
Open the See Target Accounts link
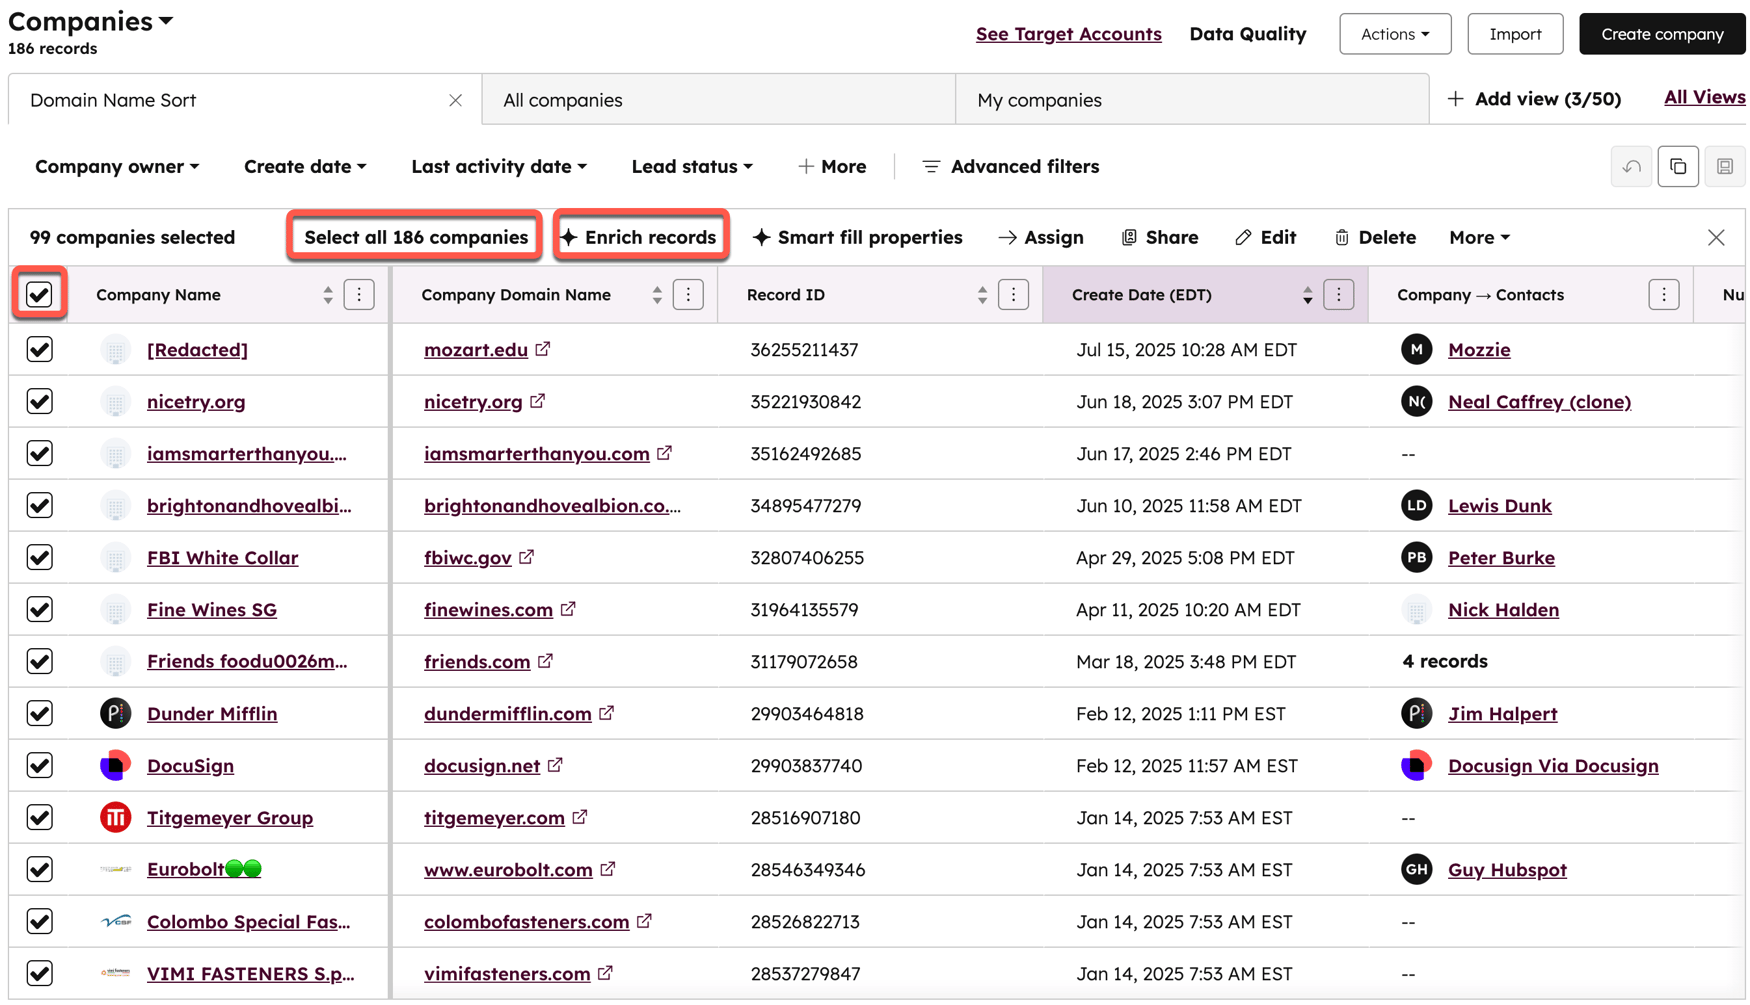tap(1068, 33)
